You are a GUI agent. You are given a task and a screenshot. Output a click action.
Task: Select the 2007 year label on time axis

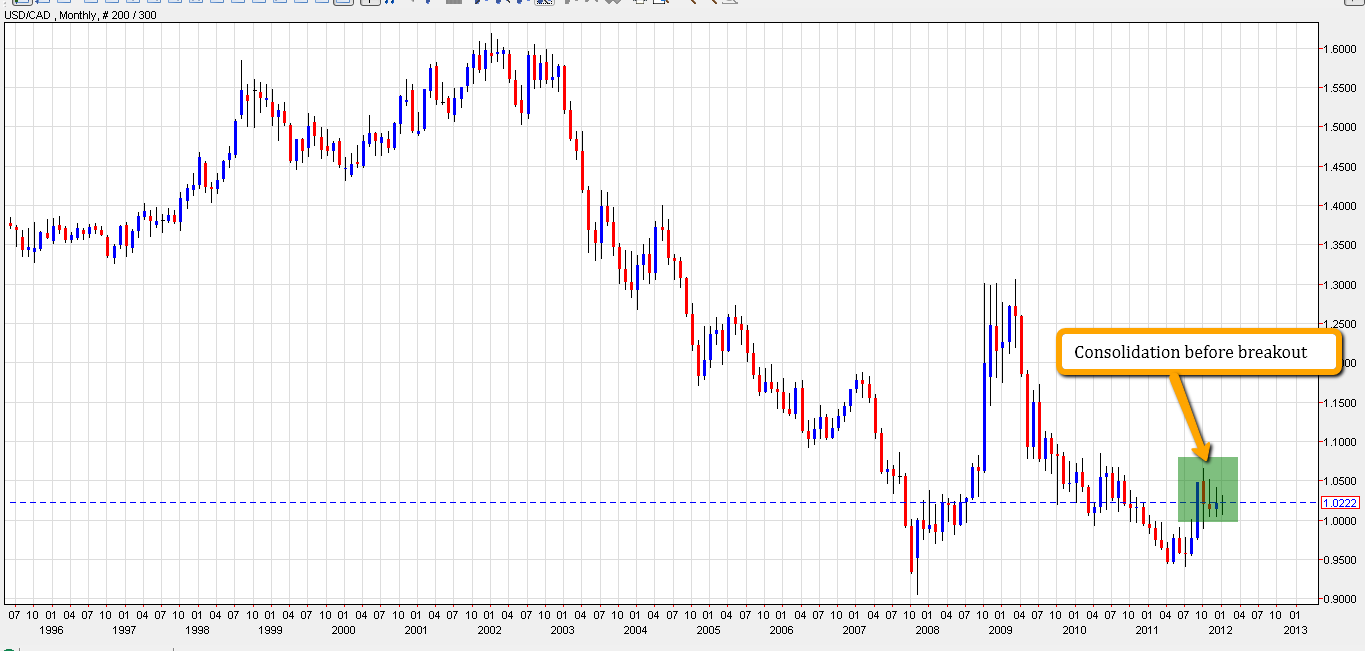854,631
